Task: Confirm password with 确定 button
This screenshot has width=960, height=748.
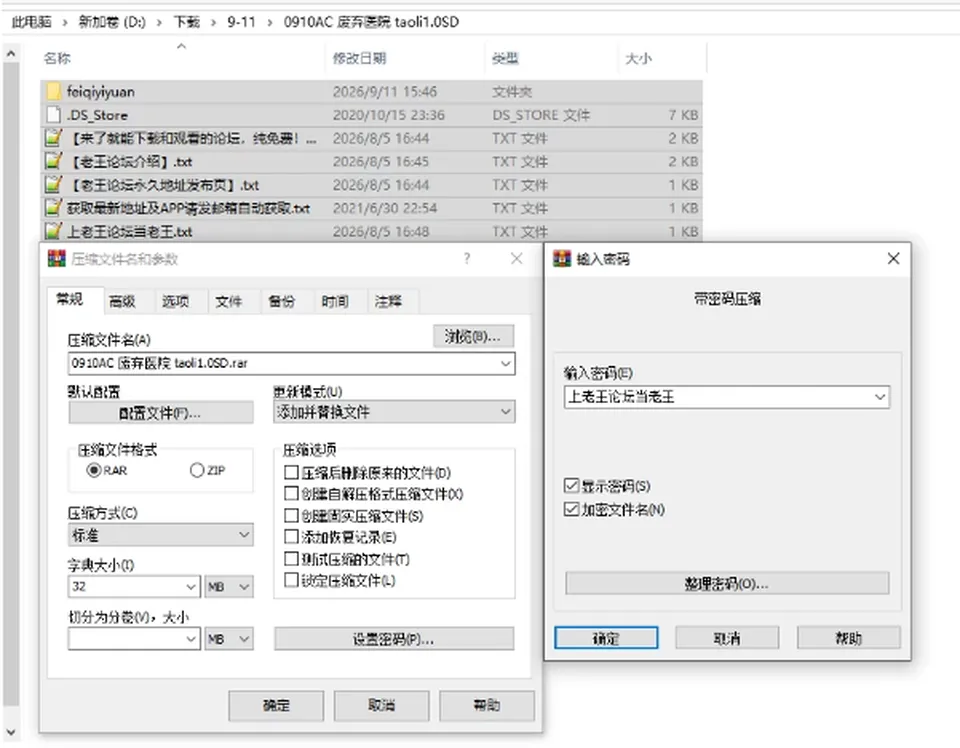Action: [x=606, y=638]
